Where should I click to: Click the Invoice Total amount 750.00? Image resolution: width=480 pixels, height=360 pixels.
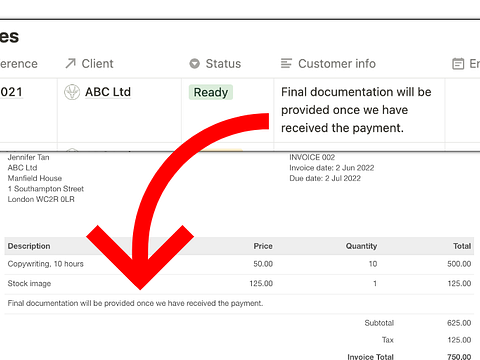tap(459, 356)
